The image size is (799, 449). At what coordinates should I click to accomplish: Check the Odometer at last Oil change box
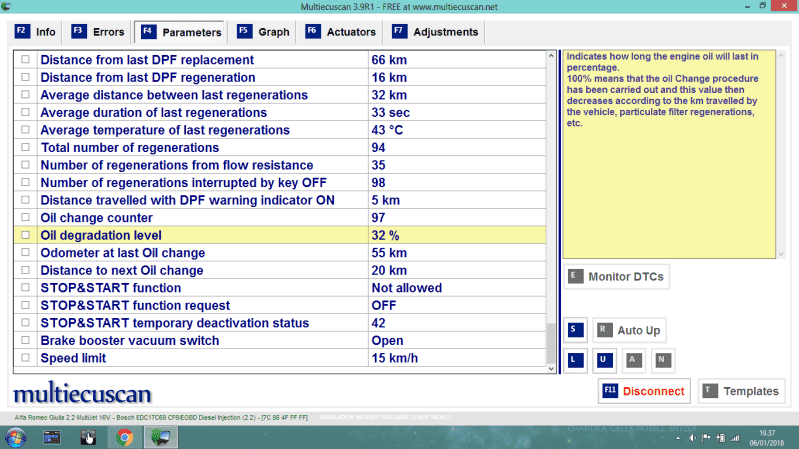(25, 252)
